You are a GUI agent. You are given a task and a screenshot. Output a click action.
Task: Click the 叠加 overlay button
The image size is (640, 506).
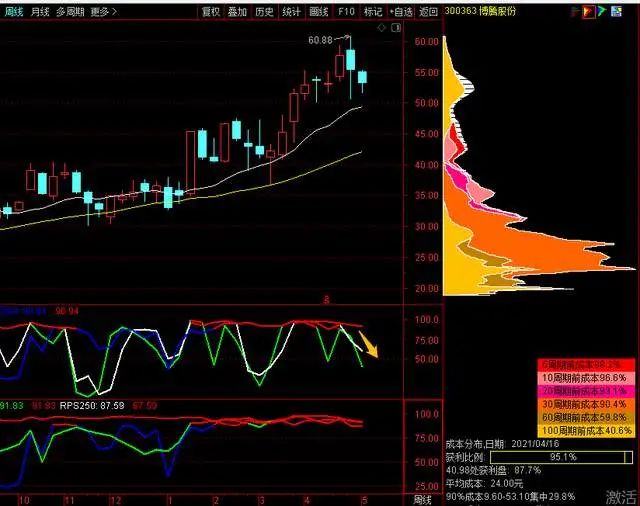pos(238,12)
